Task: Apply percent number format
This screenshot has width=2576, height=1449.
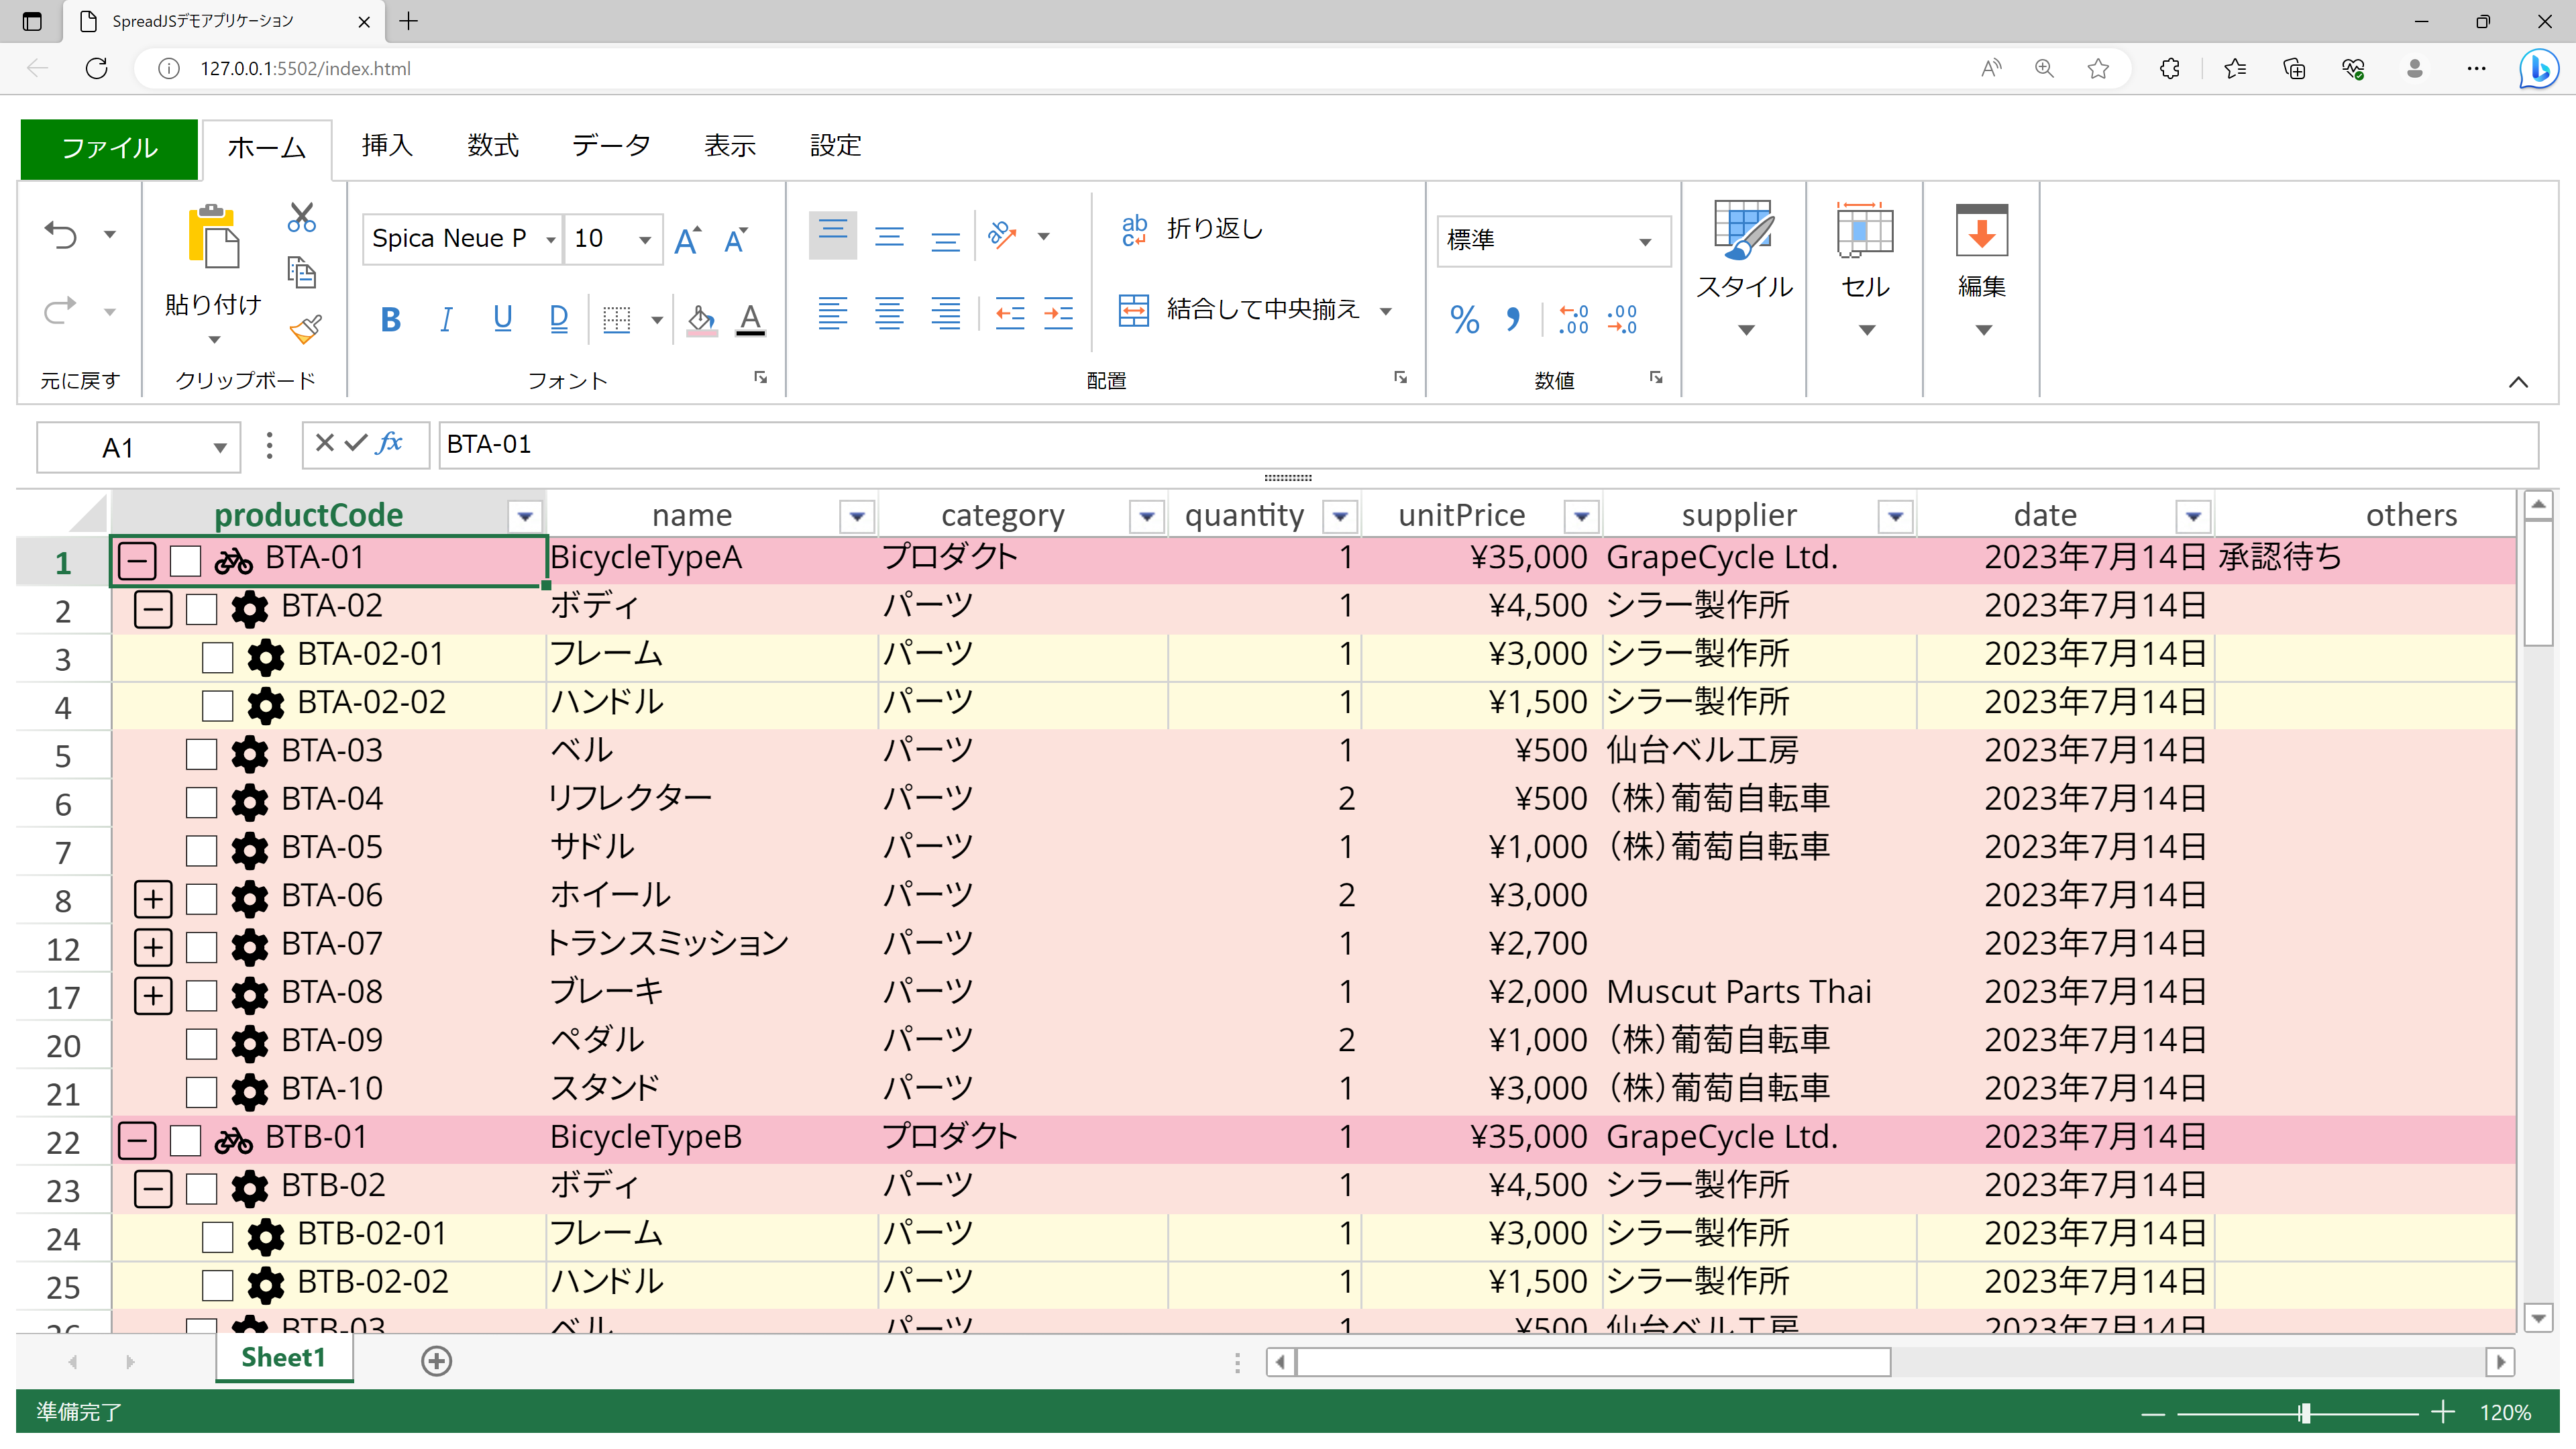Action: [x=1465, y=319]
